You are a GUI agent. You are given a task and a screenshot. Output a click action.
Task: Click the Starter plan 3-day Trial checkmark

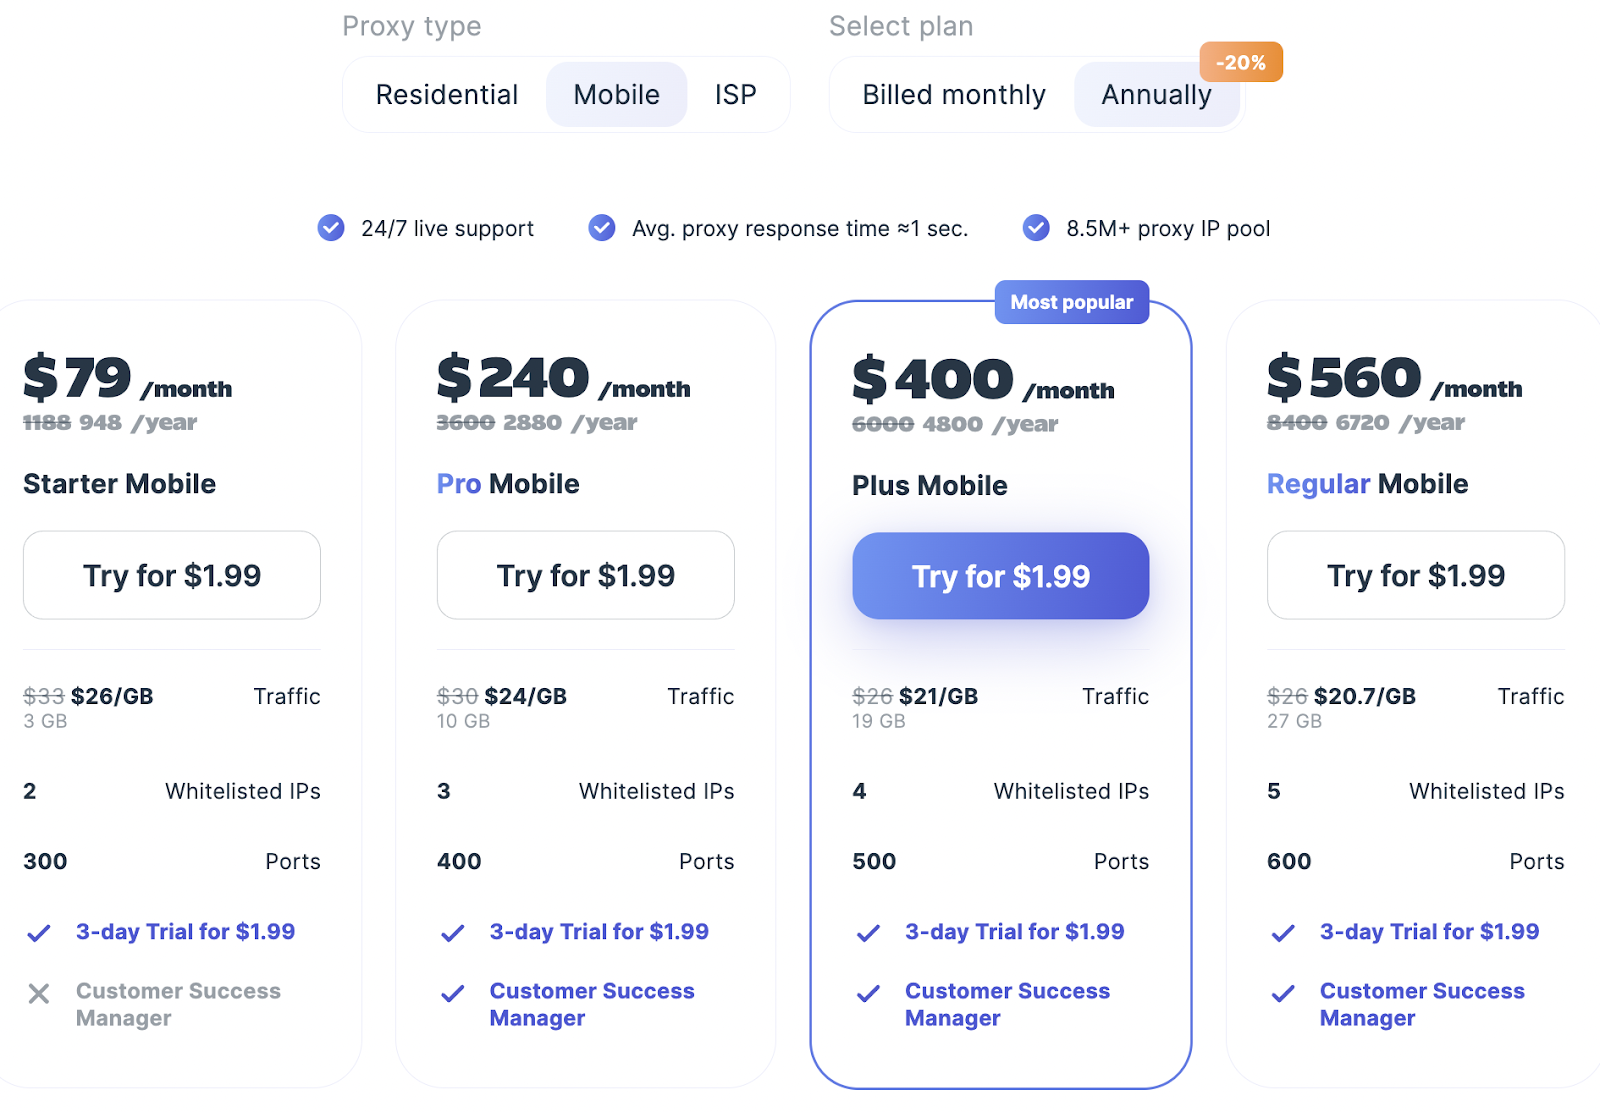pyautogui.click(x=39, y=933)
